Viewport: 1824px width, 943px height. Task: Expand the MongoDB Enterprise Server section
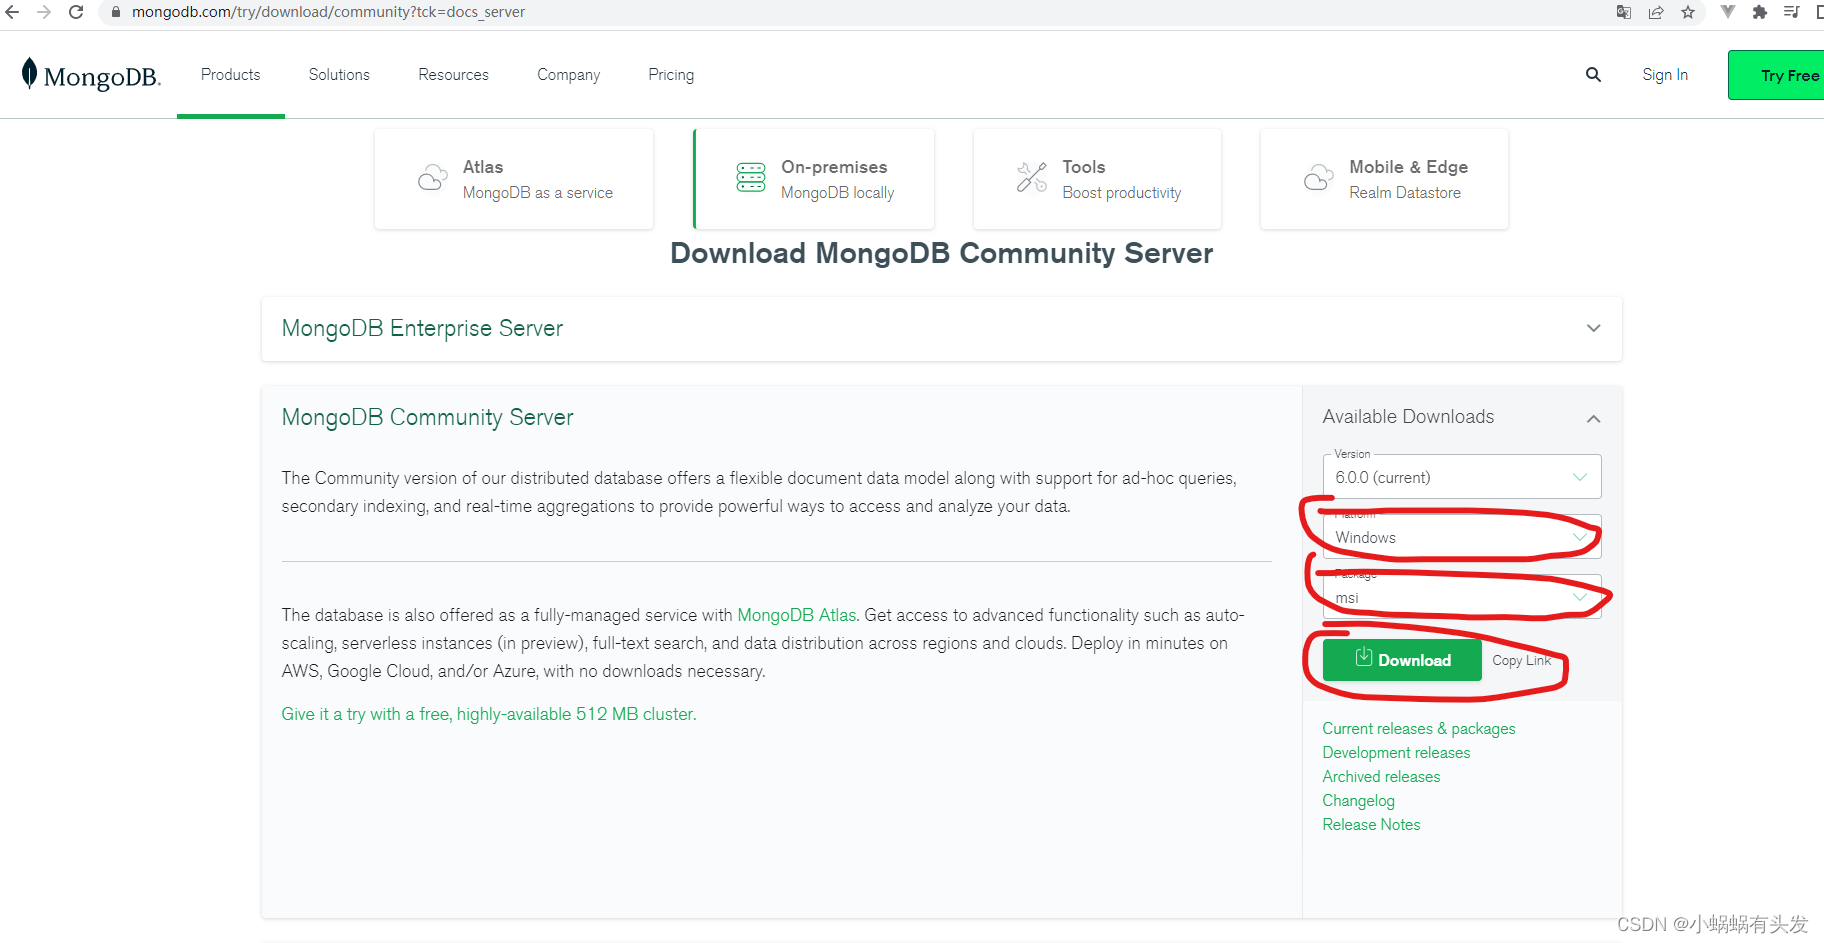tap(942, 329)
